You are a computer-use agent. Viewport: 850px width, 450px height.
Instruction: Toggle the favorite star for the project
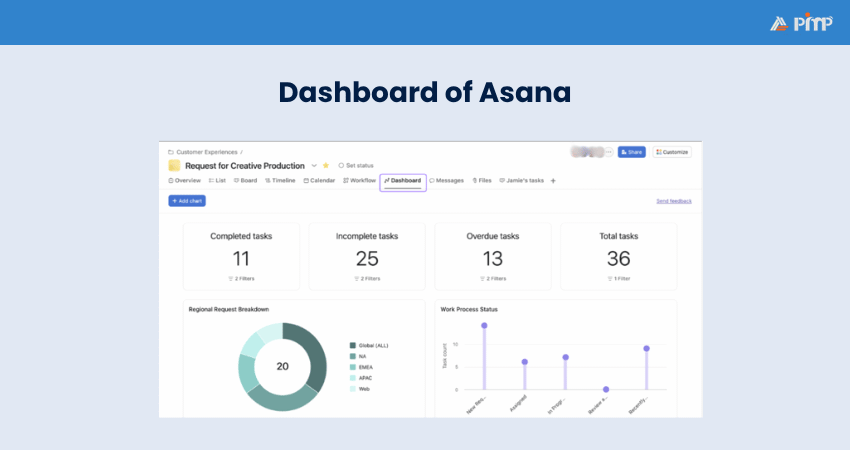[326, 165]
